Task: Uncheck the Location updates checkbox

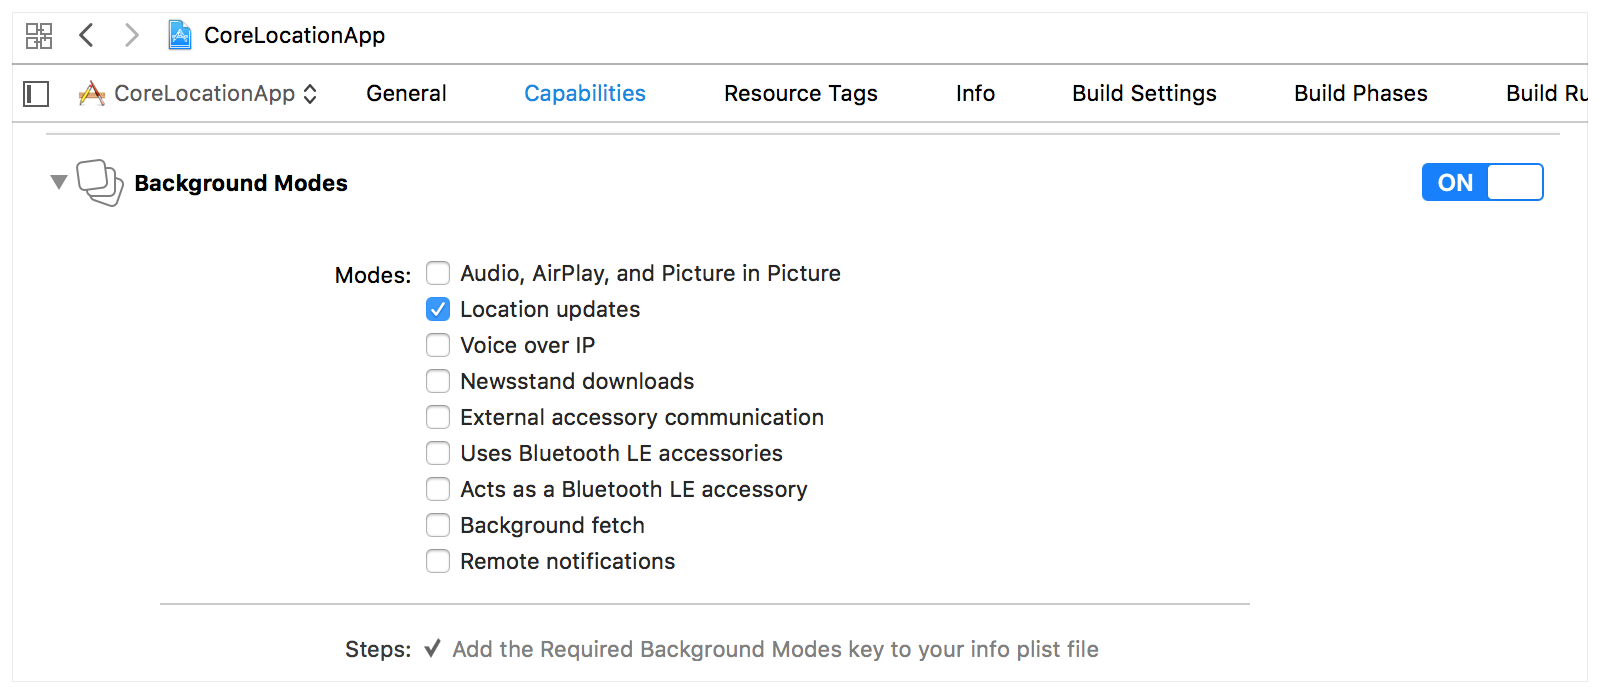Action: tap(438, 309)
